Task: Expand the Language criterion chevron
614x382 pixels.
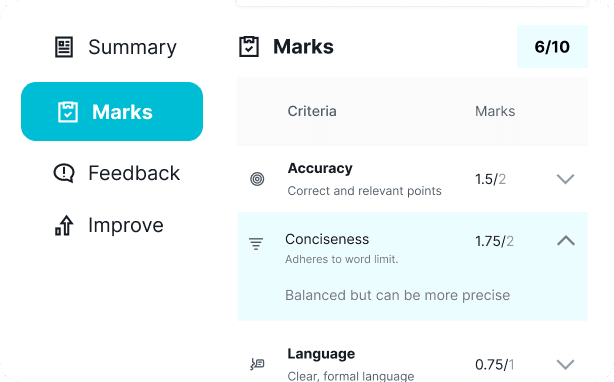Action: click(565, 364)
